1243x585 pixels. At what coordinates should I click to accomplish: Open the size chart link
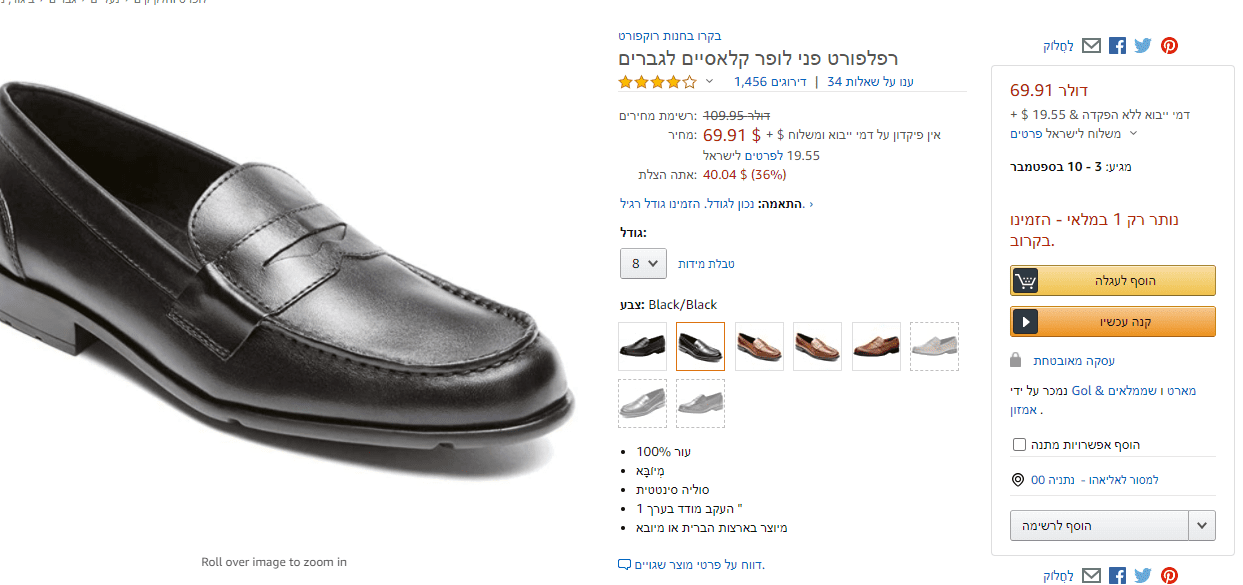704,263
